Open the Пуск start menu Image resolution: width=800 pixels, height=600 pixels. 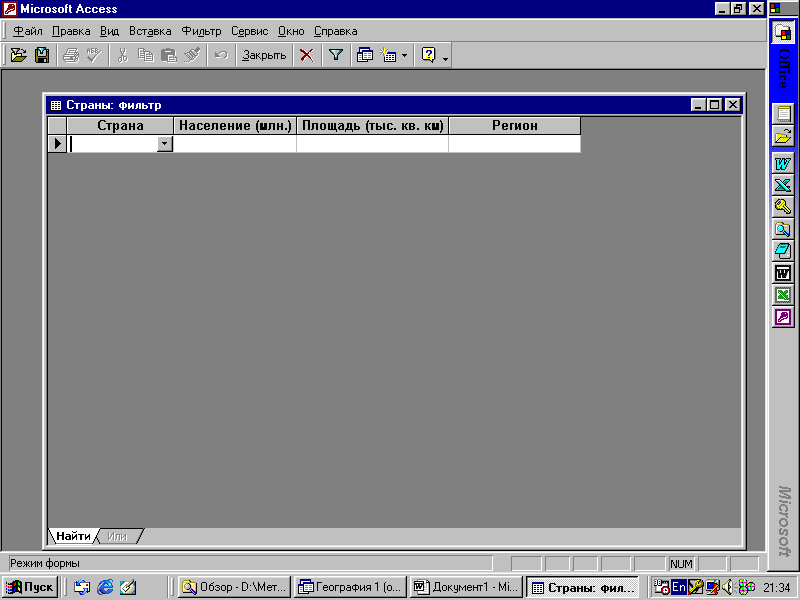coord(30,587)
